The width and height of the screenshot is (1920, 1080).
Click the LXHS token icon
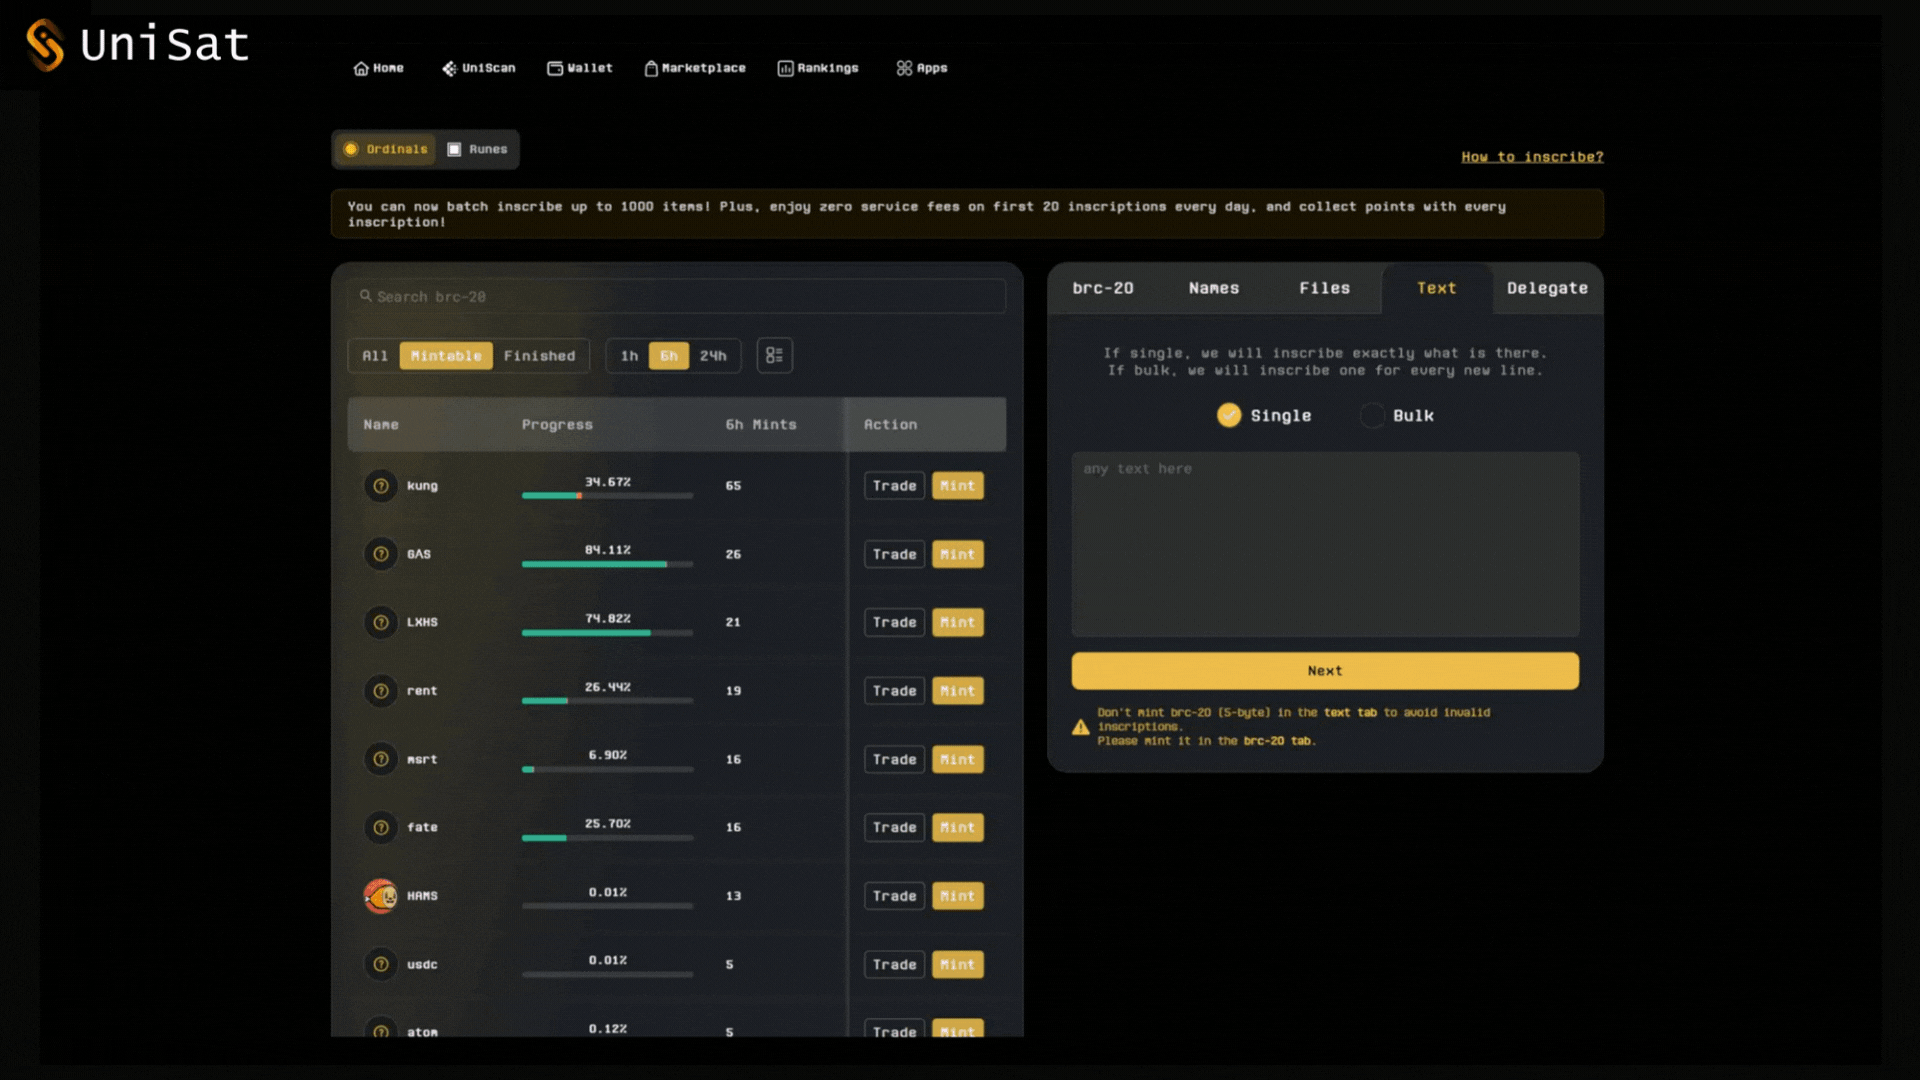point(381,622)
